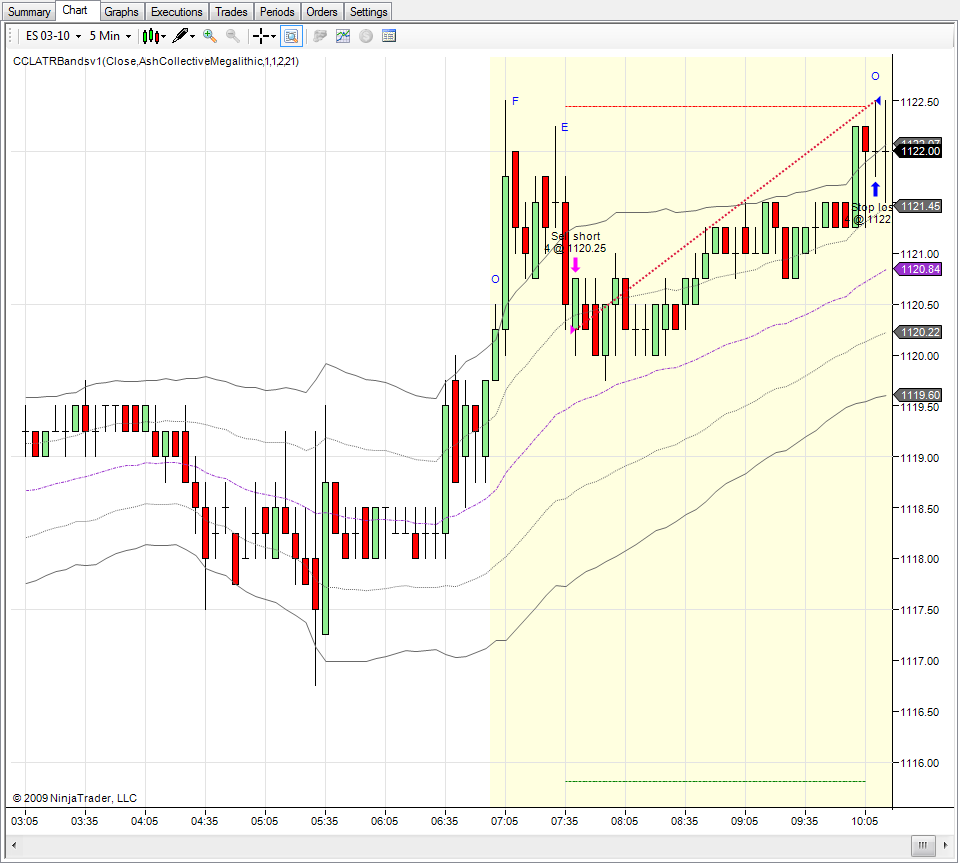This screenshot has height=864, width=960.
Task: Select the Chart tab
Action: tap(75, 10)
